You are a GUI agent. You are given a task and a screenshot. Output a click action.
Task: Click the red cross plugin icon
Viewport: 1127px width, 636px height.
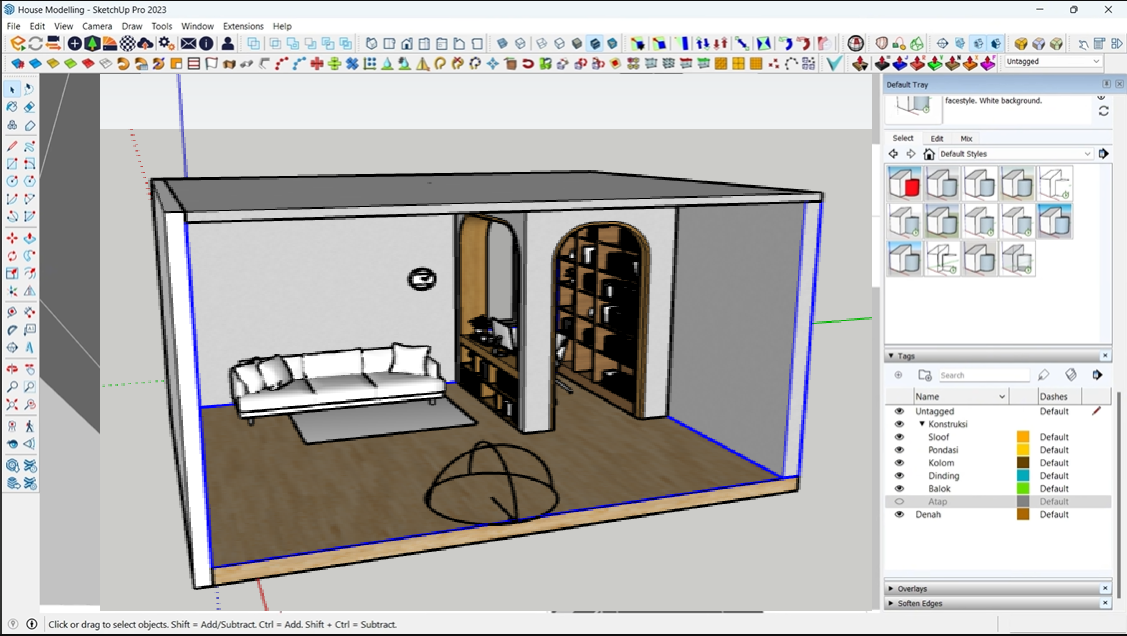tap(317, 63)
